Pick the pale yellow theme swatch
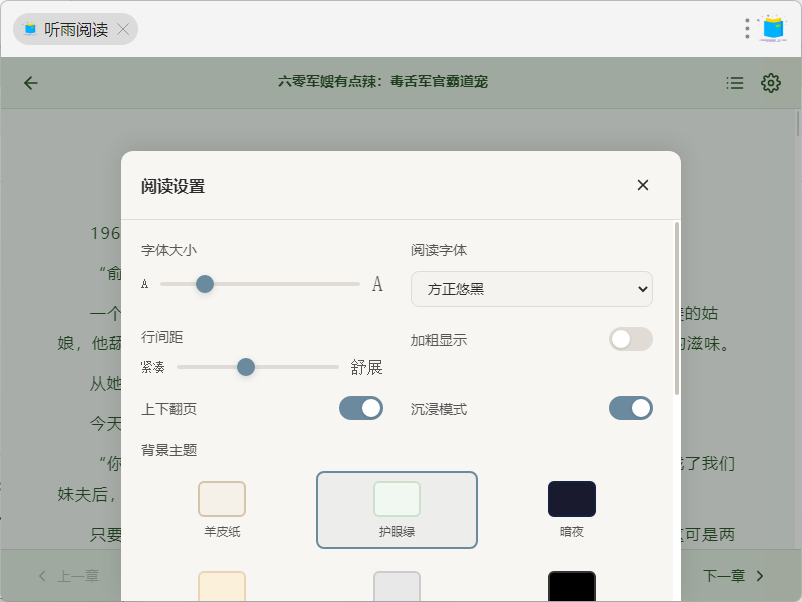The image size is (802, 602). click(222, 586)
